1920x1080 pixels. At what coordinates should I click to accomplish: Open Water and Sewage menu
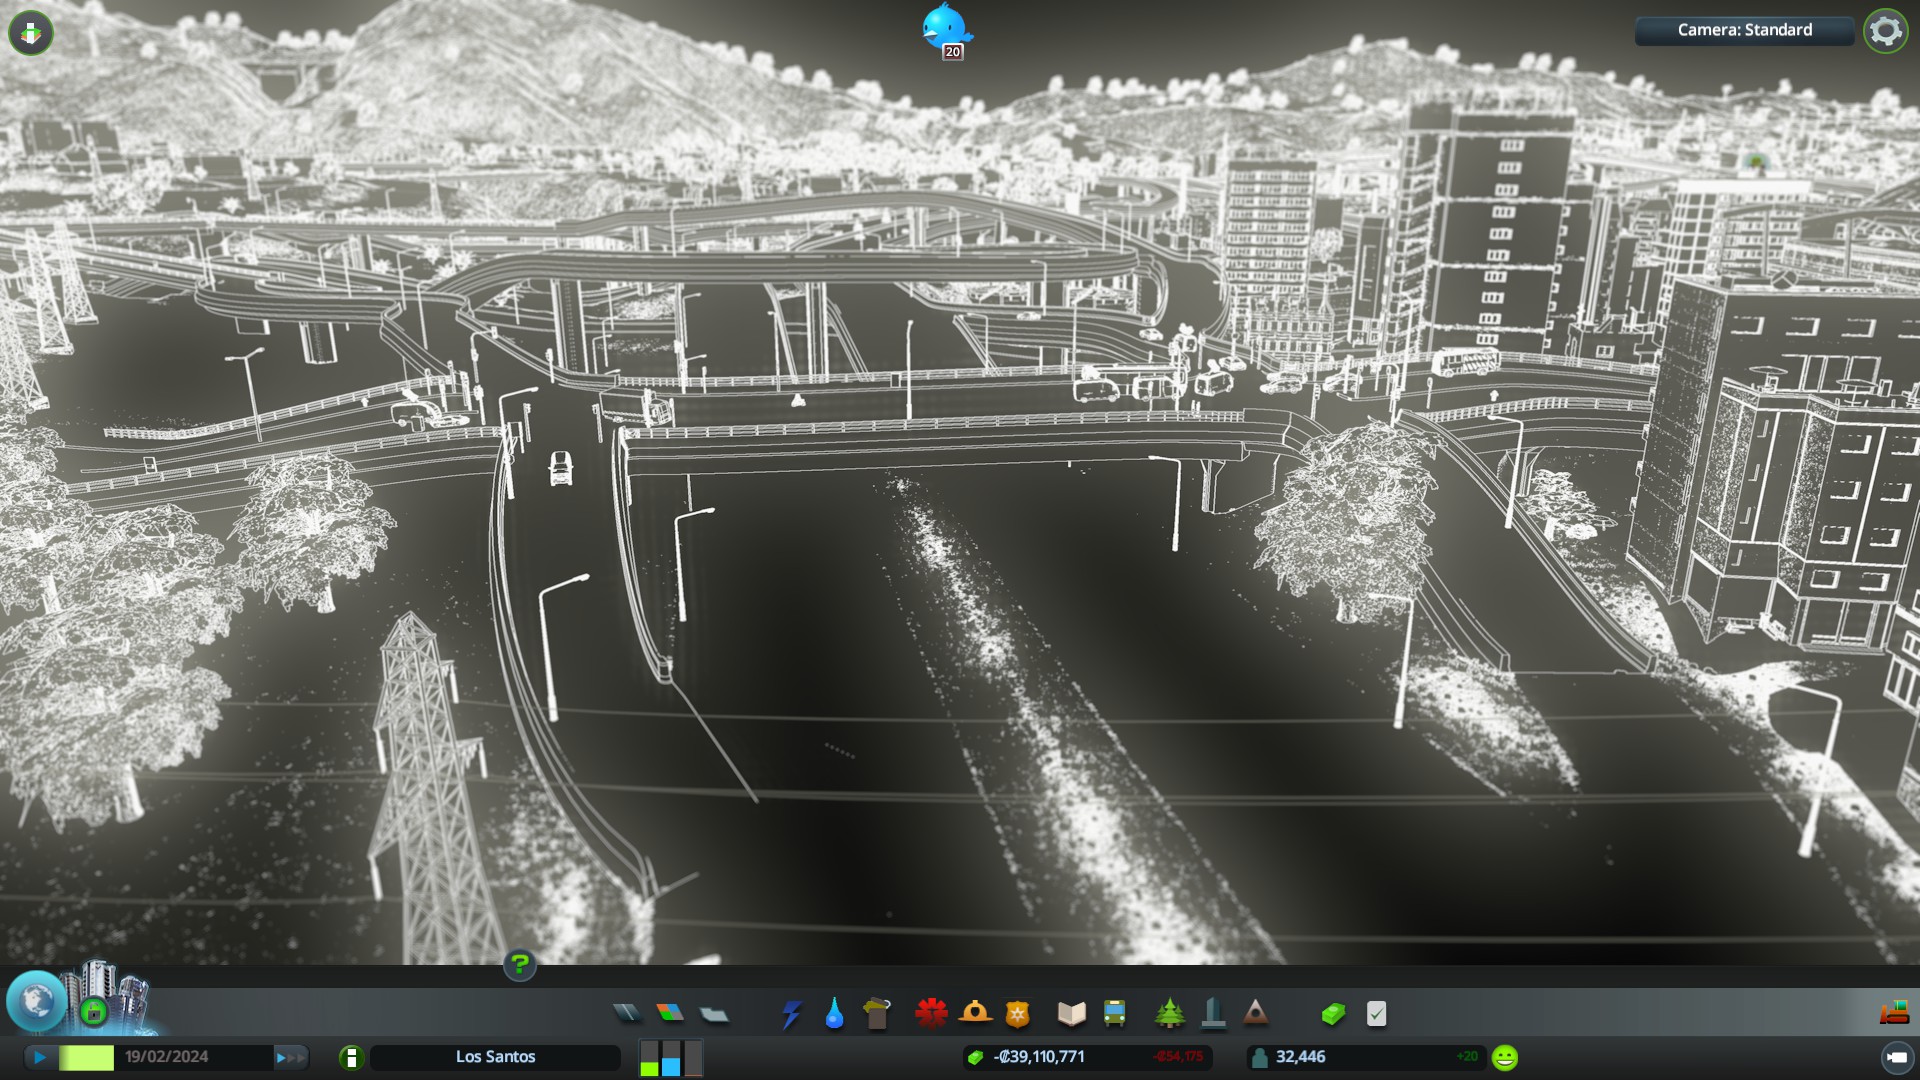point(834,1014)
